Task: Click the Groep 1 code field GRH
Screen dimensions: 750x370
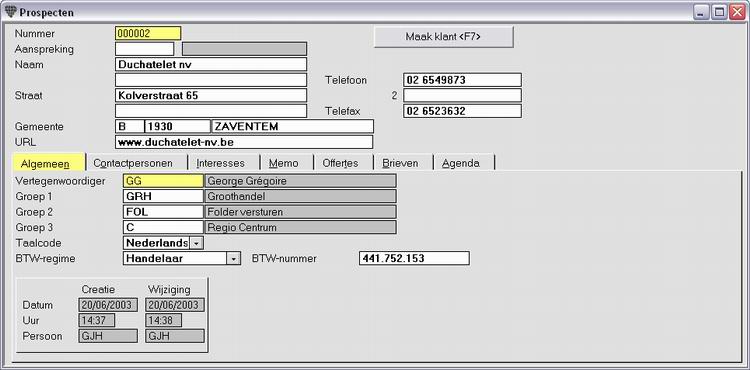Action: 163,196
